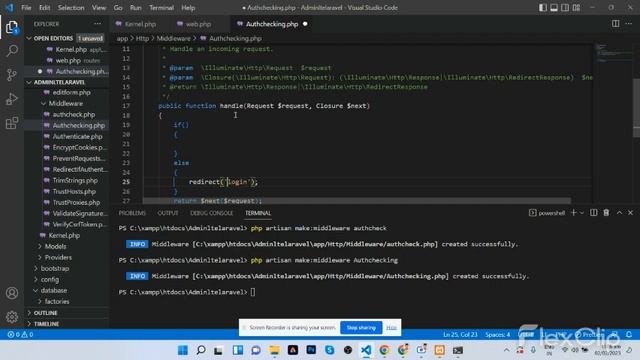This screenshot has width=640, height=360.
Task: Maximize the panel size chevron
Action: (619, 213)
